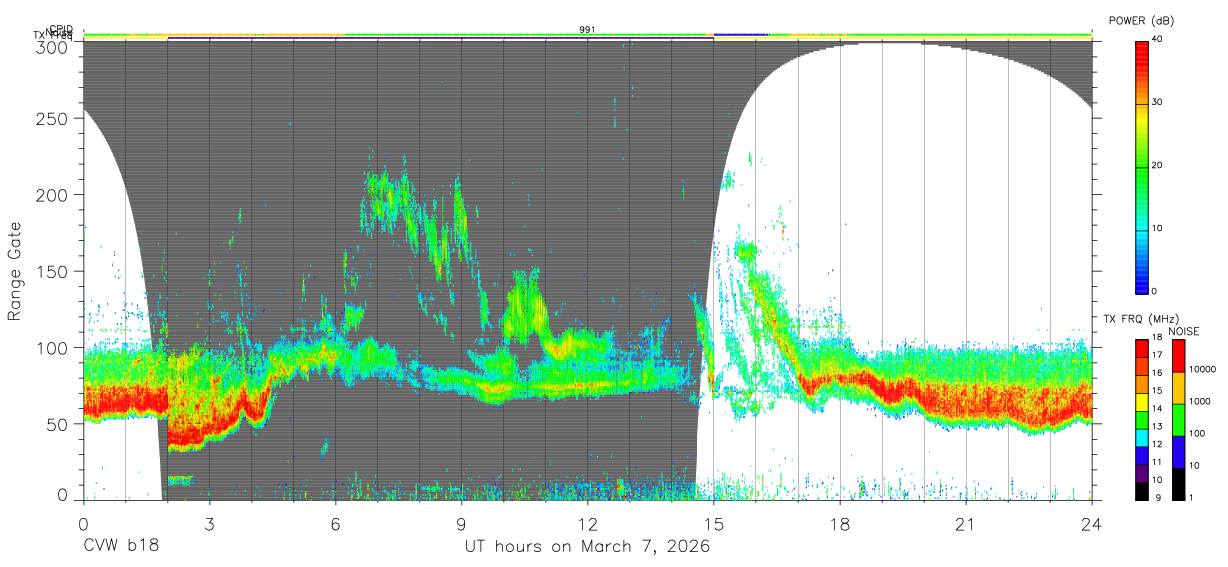Viewport: 1228px width, 567px height.
Task: Click the 'TX Freq' strip label at top left
Action: pyautogui.click(x=52, y=36)
